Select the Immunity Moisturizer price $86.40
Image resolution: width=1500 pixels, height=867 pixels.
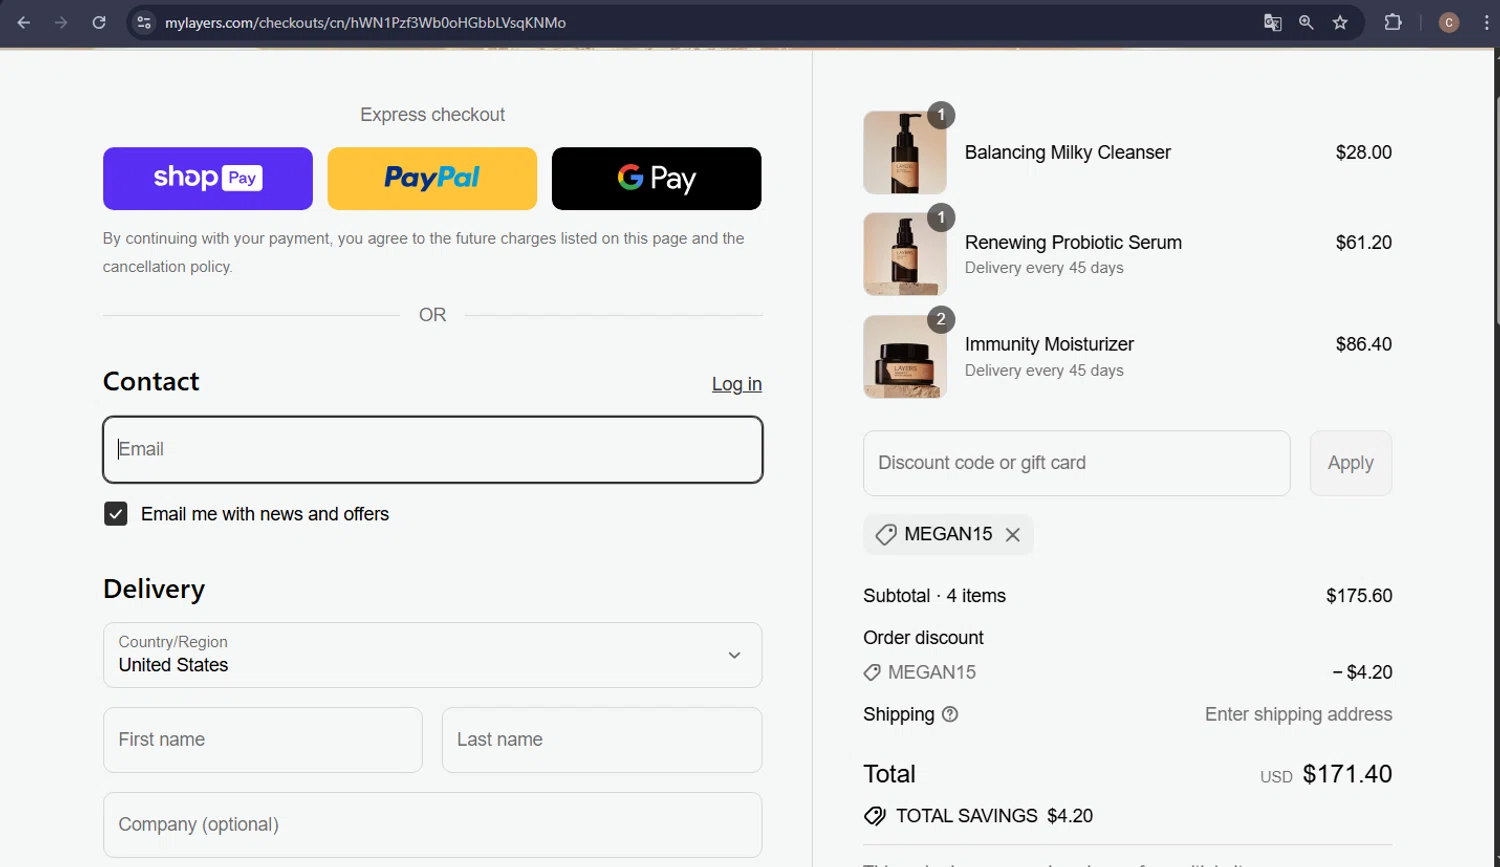point(1363,344)
